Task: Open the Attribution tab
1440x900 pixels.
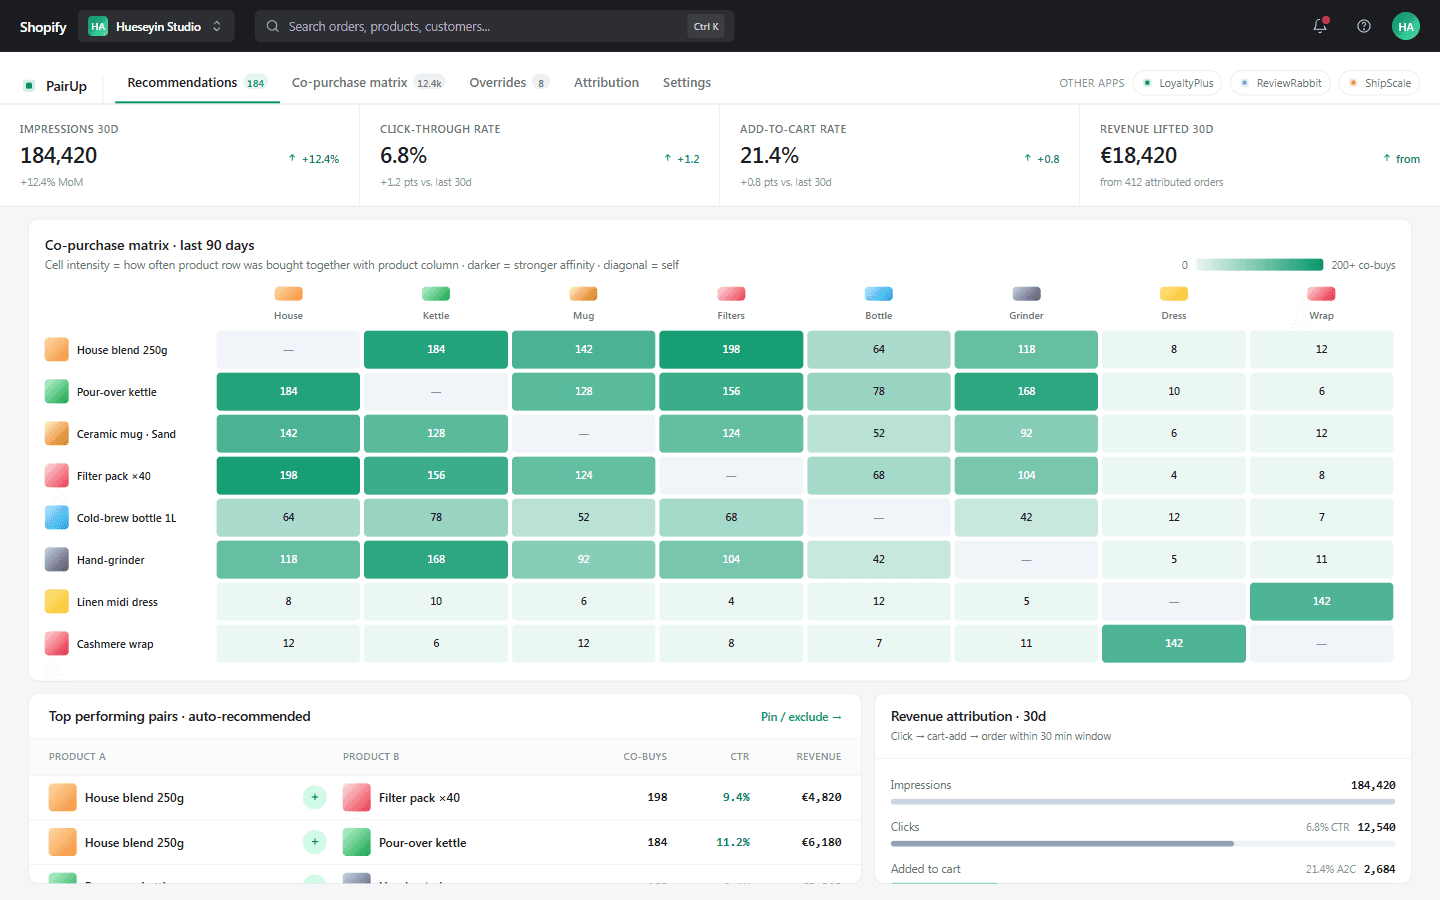Action: (606, 83)
